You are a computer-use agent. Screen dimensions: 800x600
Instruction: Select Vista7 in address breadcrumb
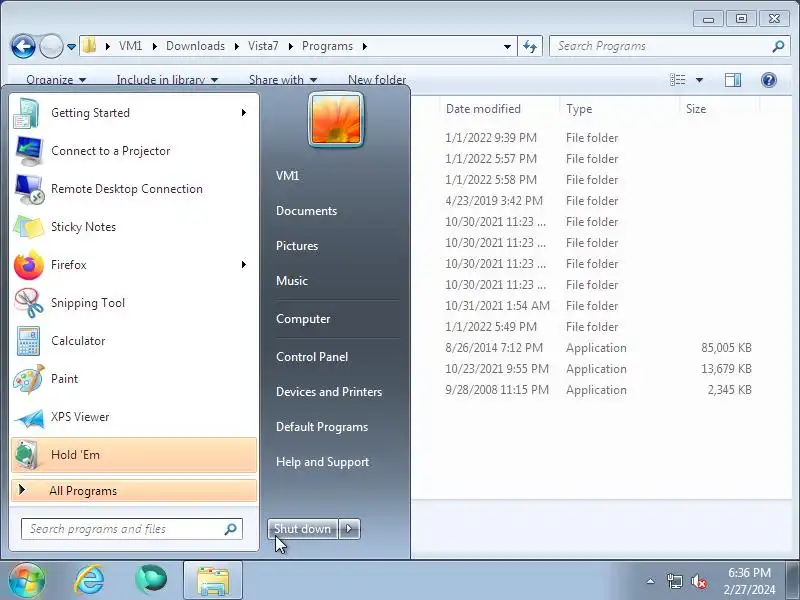tap(263, 46)
